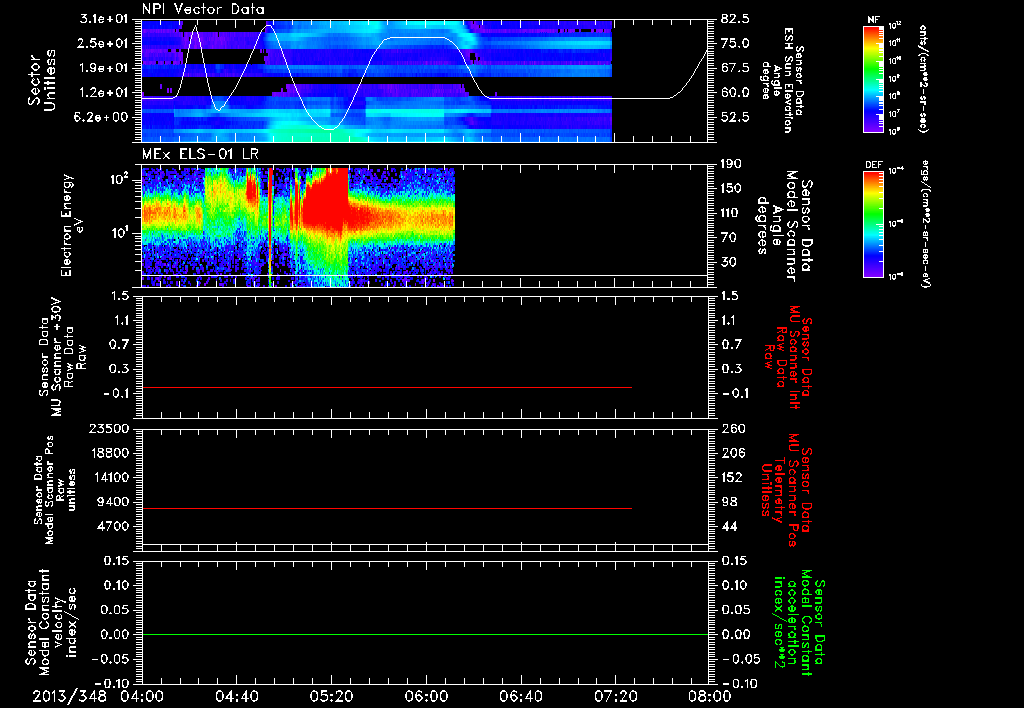Click the 'Electron Energy eV' axis label

[x=71, y=225]
